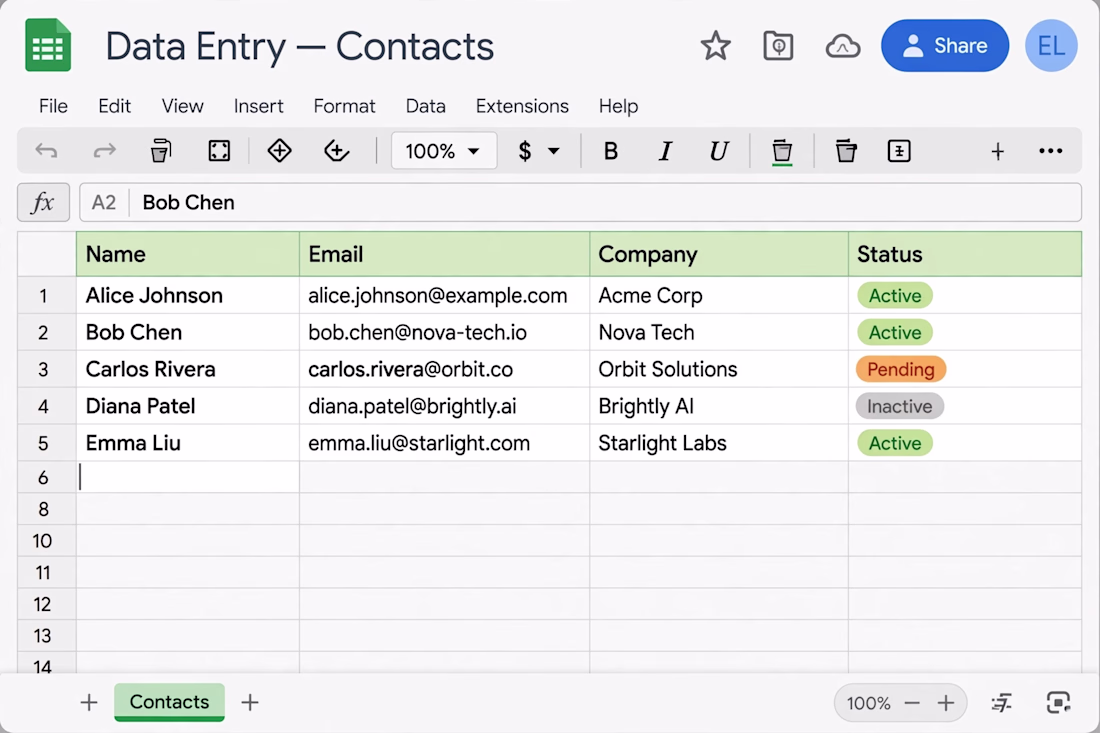Open the toolbar zoom 100% dropdown
Screen dimensions: 1100x733
444,151
